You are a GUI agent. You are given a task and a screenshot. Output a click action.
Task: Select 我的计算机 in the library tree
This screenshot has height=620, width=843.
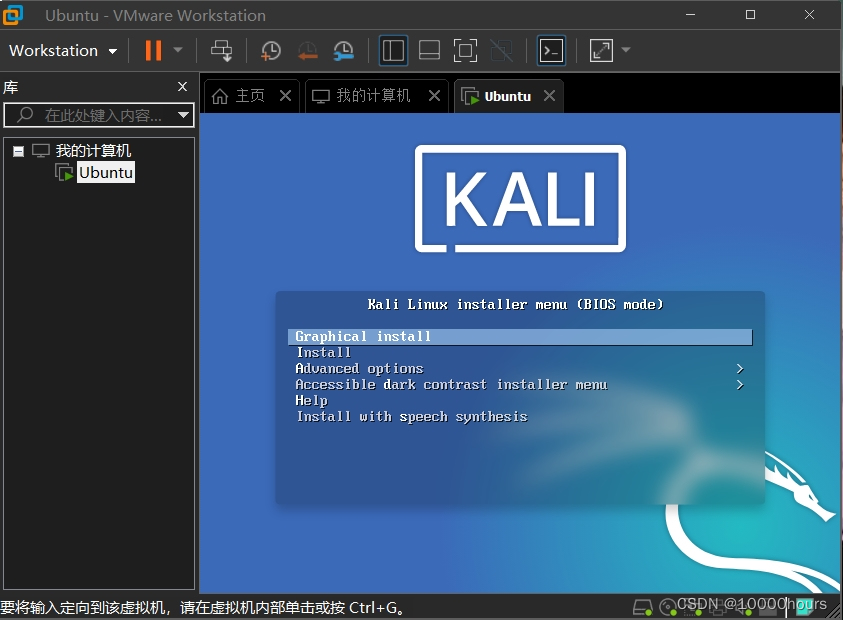point(93,151)
